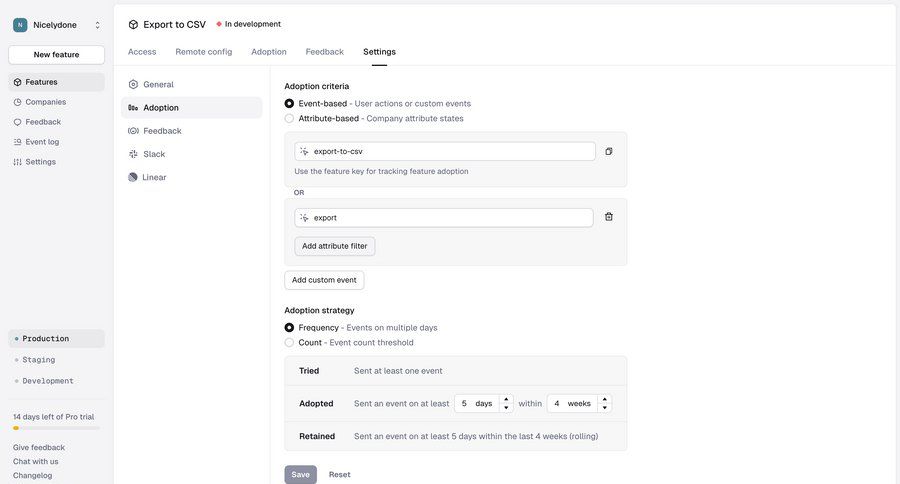Switch to the Feedback top tab
The width and height of the screenshot is (900, 484).
(x=324, y=52)
